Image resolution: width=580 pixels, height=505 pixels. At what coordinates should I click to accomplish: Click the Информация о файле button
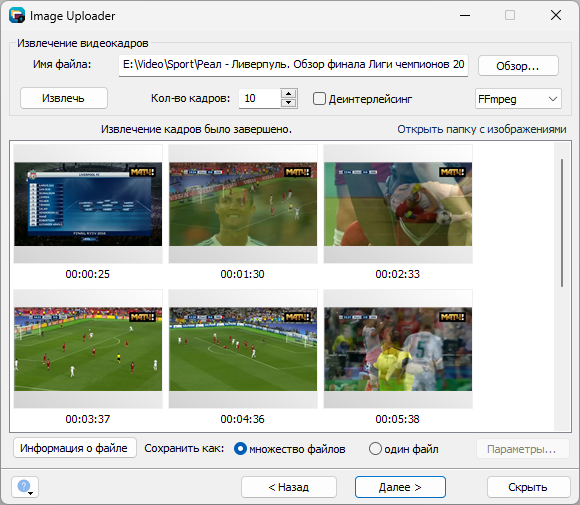74,448
